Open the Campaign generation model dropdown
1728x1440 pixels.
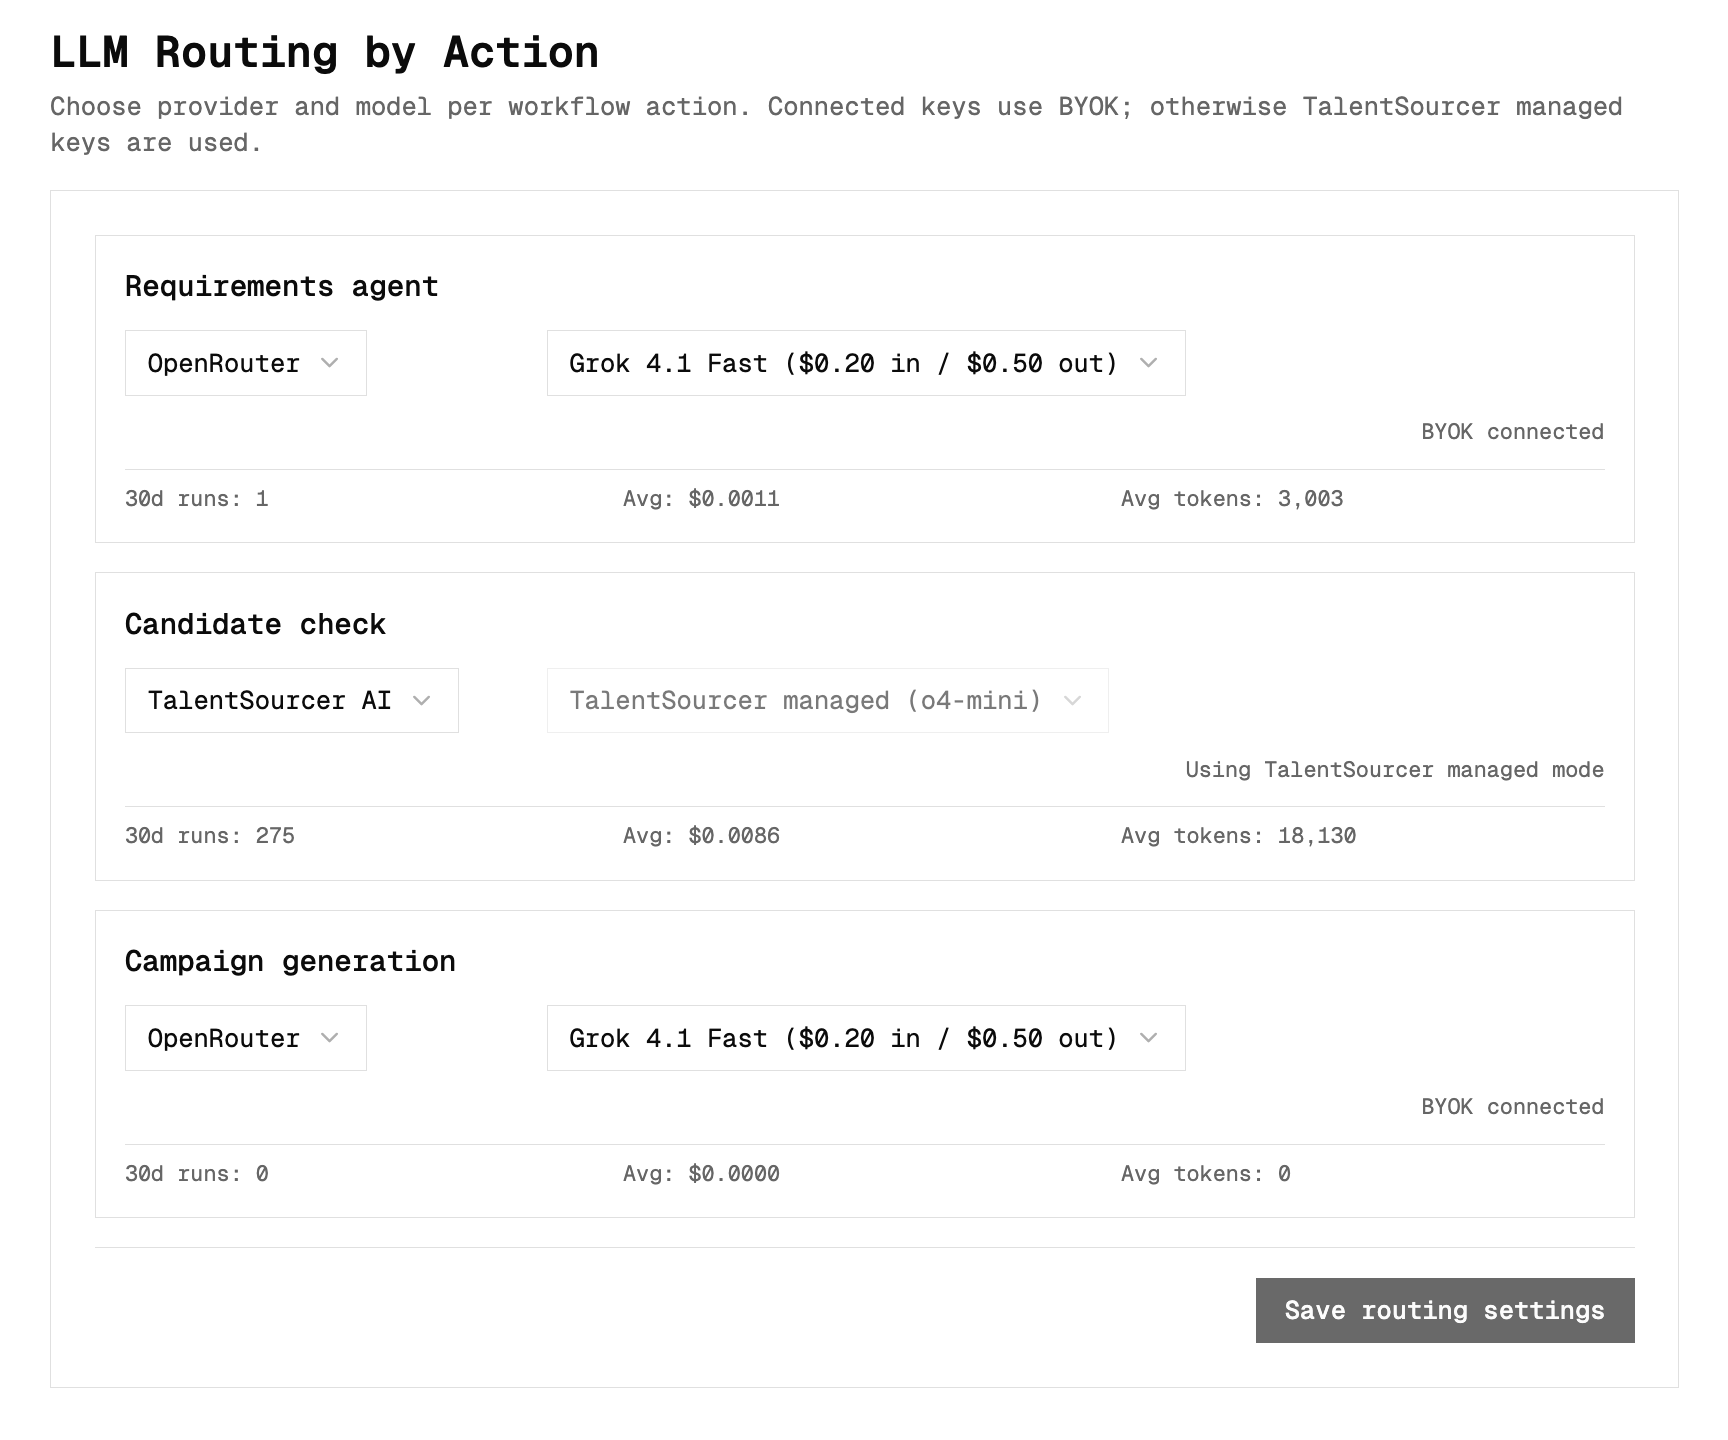click(865, 1038)
